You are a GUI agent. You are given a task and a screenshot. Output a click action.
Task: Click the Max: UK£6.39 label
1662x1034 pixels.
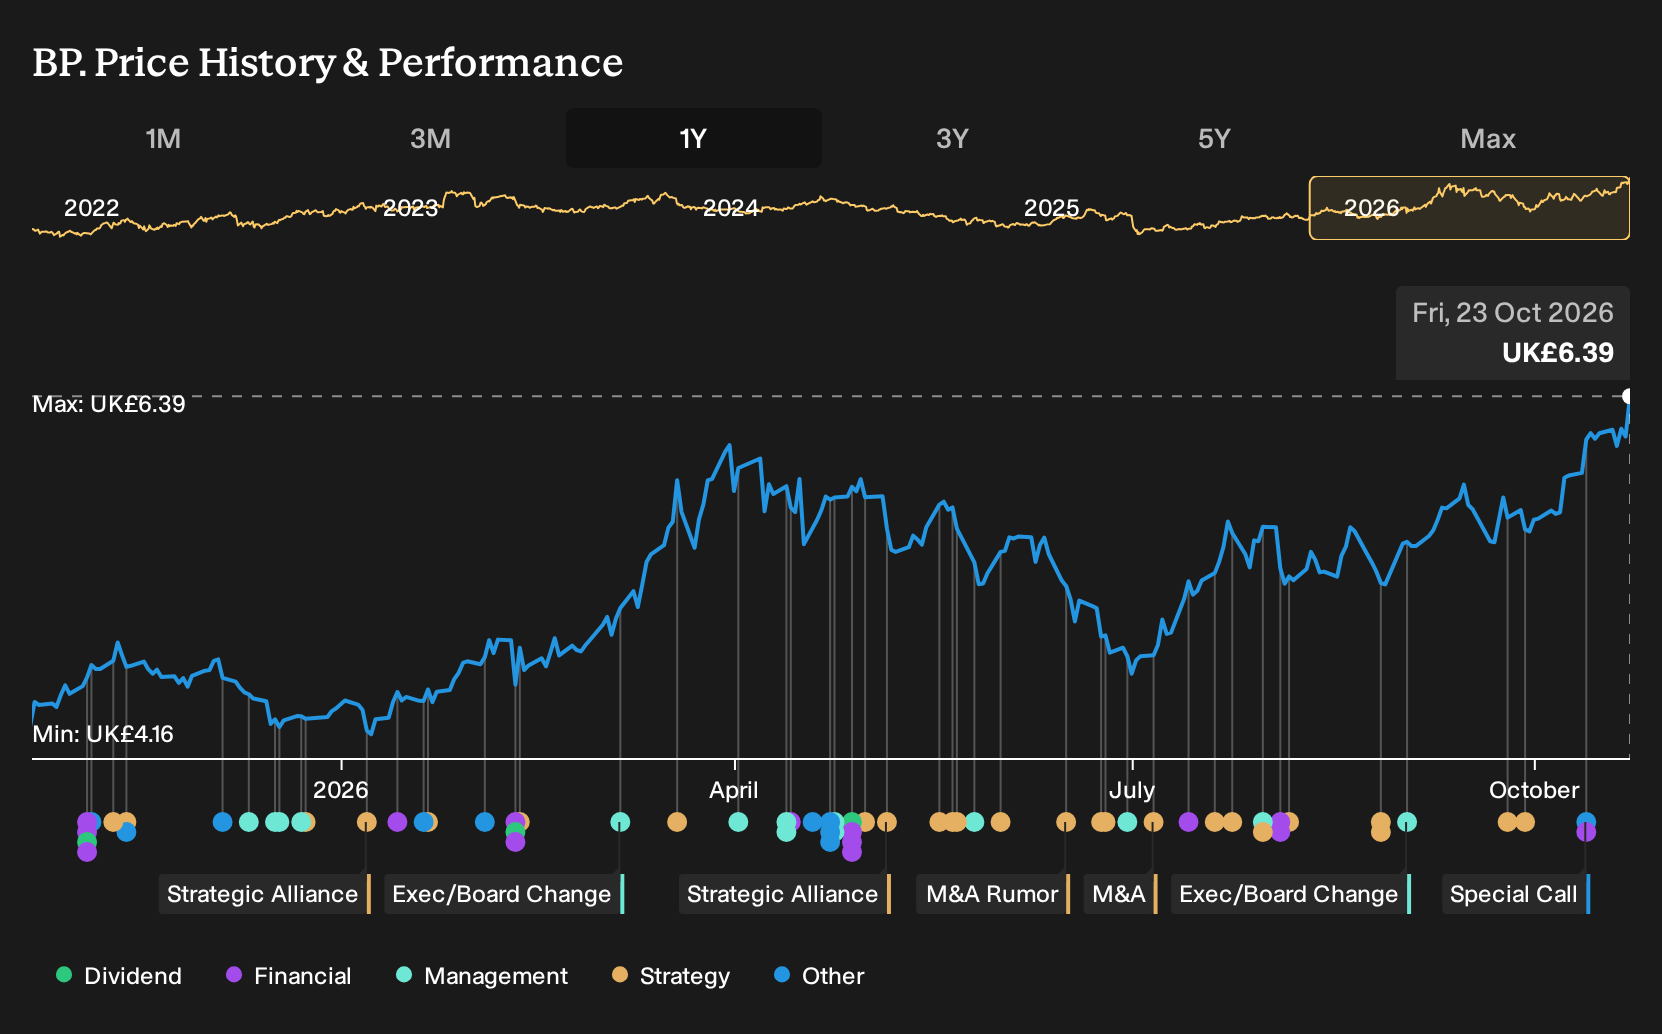point(109,404)
